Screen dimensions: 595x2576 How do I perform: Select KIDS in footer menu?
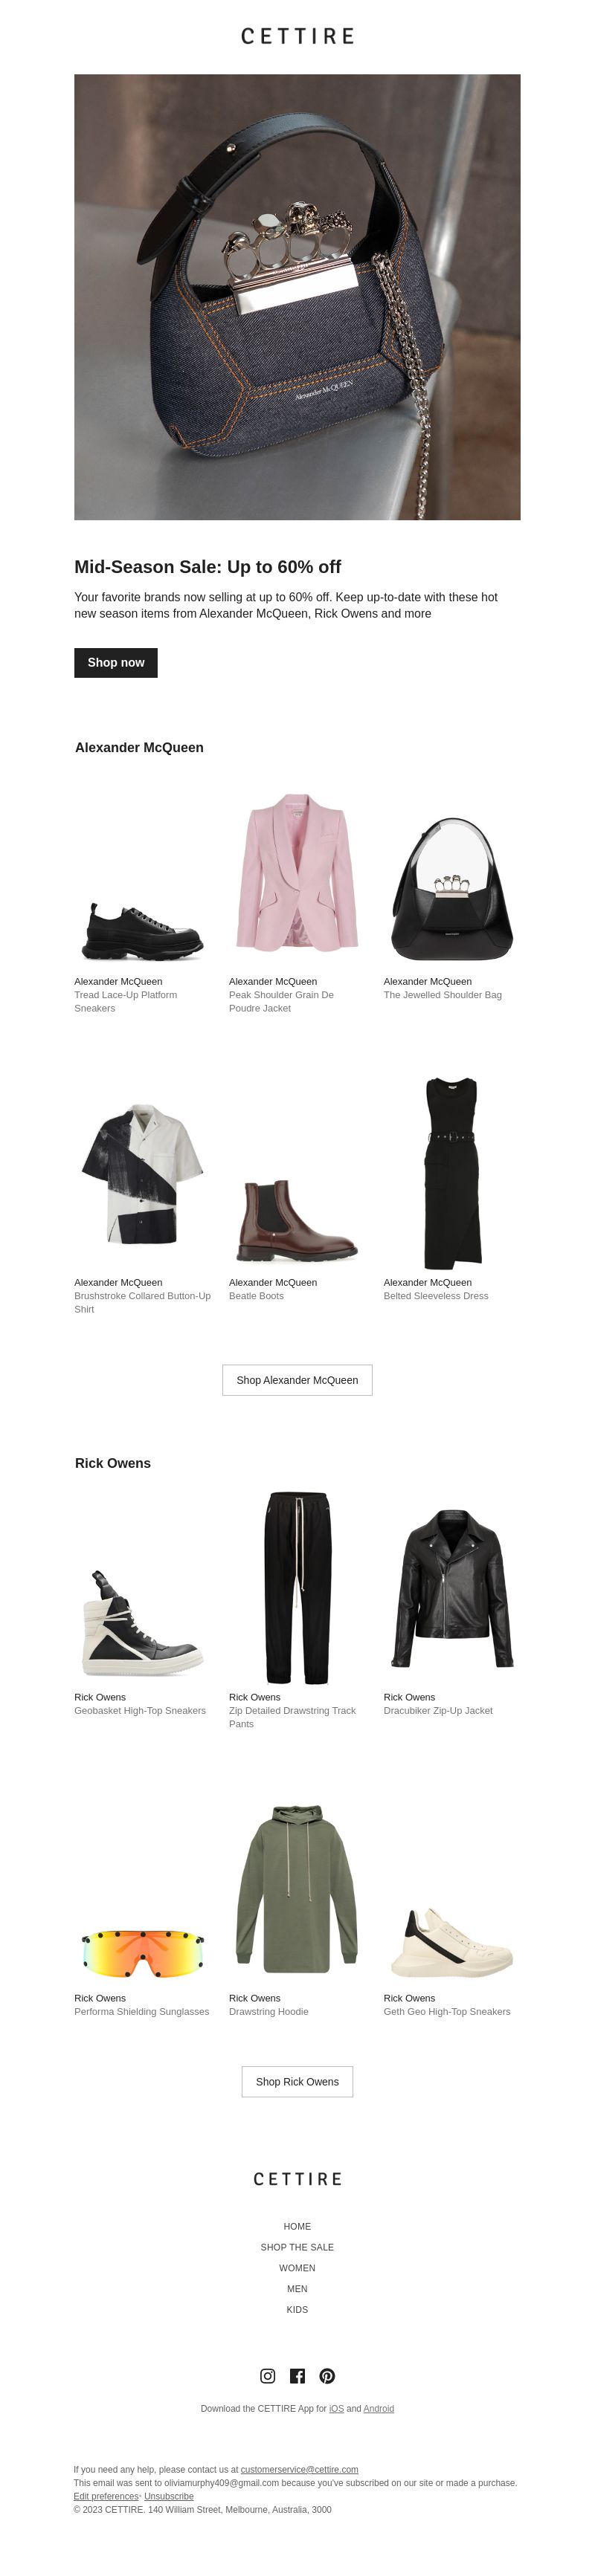pos(297,2309)
